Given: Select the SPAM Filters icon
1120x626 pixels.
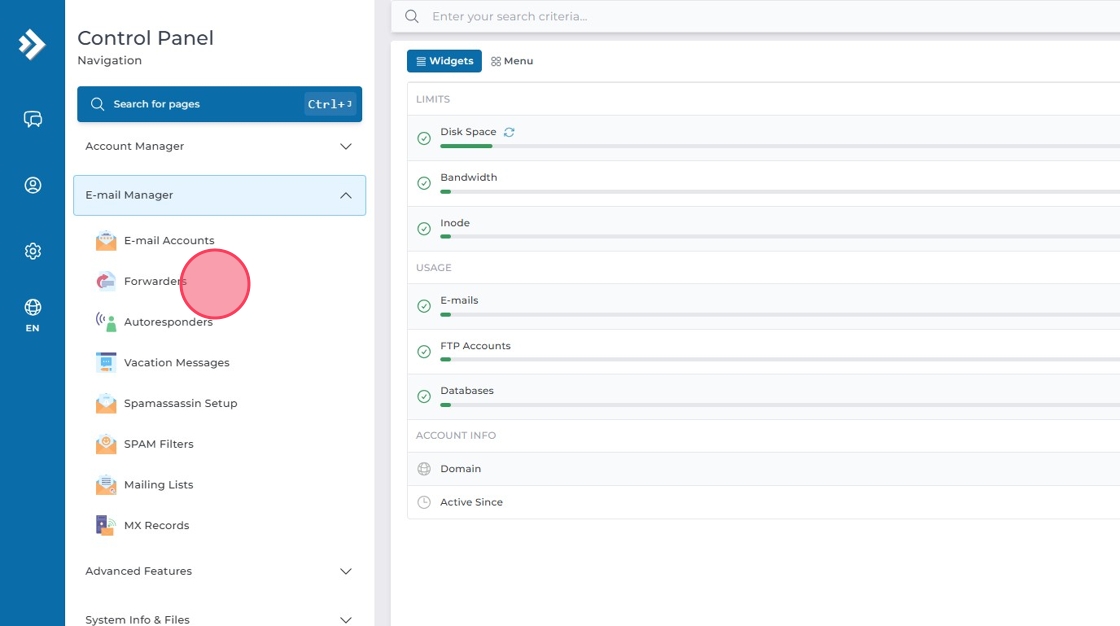Looking at the screenshot, I should point(106,444).
